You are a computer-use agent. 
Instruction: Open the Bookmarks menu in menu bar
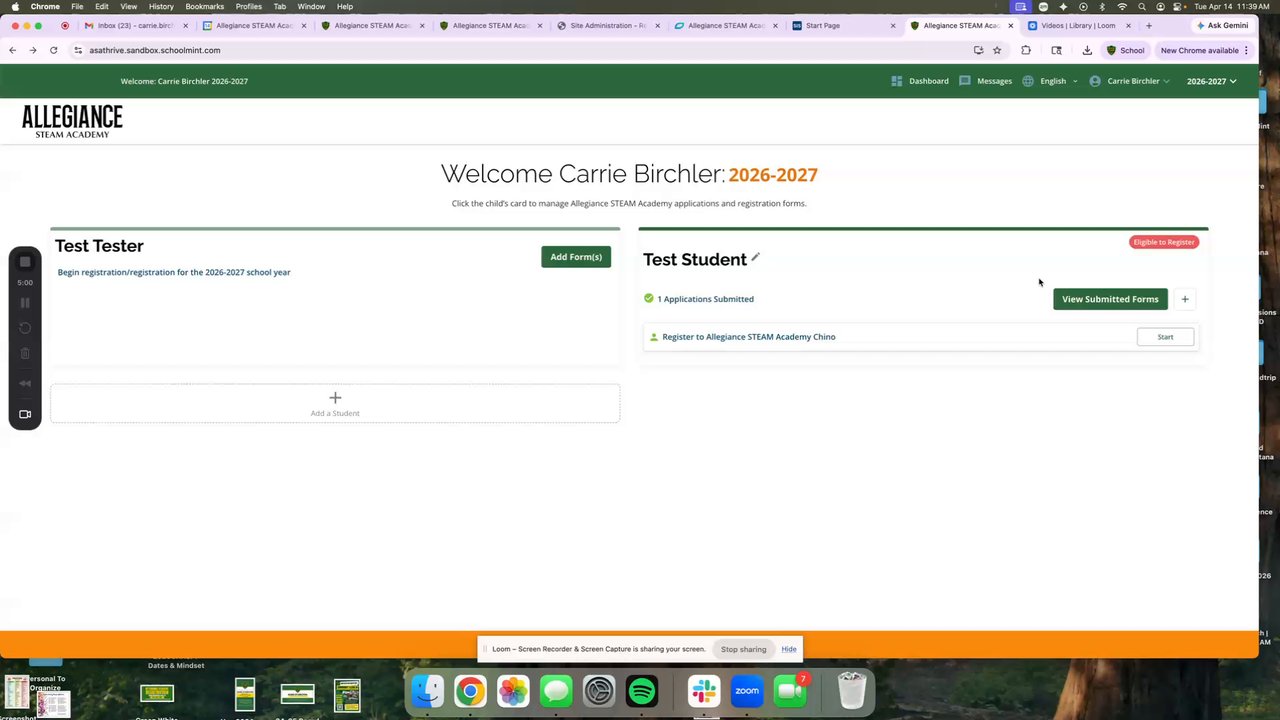click(x=204, y=7)
